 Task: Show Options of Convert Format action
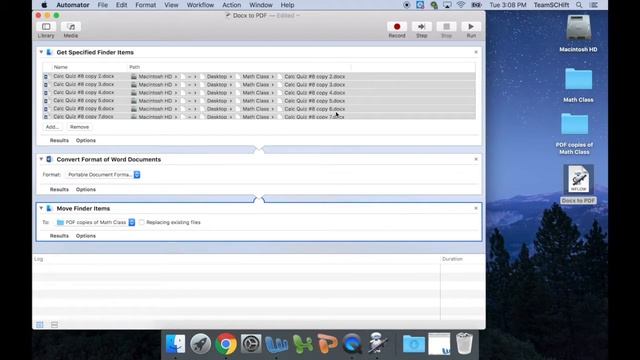[86, 189]
